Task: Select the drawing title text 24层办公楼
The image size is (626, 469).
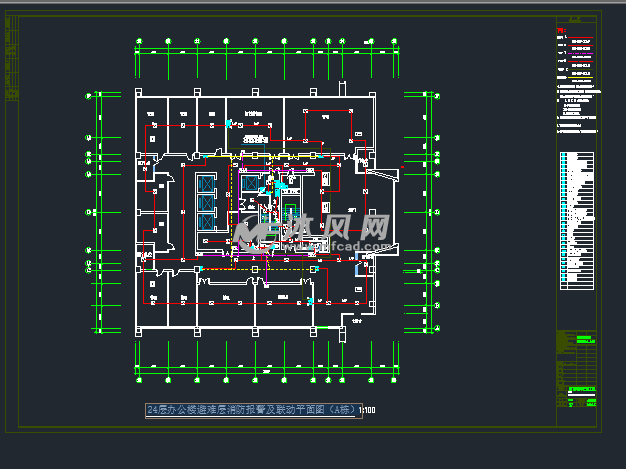Action: 250,410
